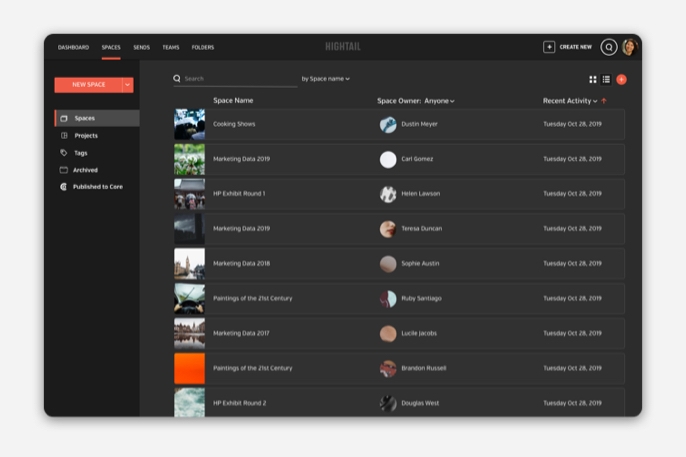Click the Archived folder icon
The width and height of the screenshot is (686, 457).
[x=64, y=170]
